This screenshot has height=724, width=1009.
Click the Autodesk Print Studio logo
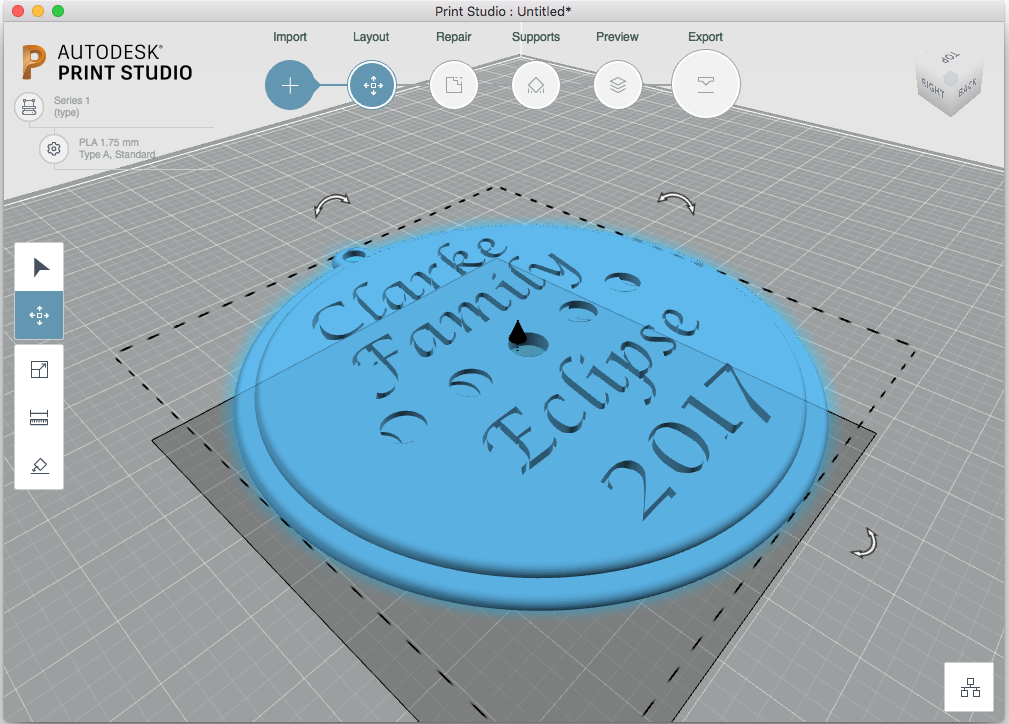coord(107,62)
